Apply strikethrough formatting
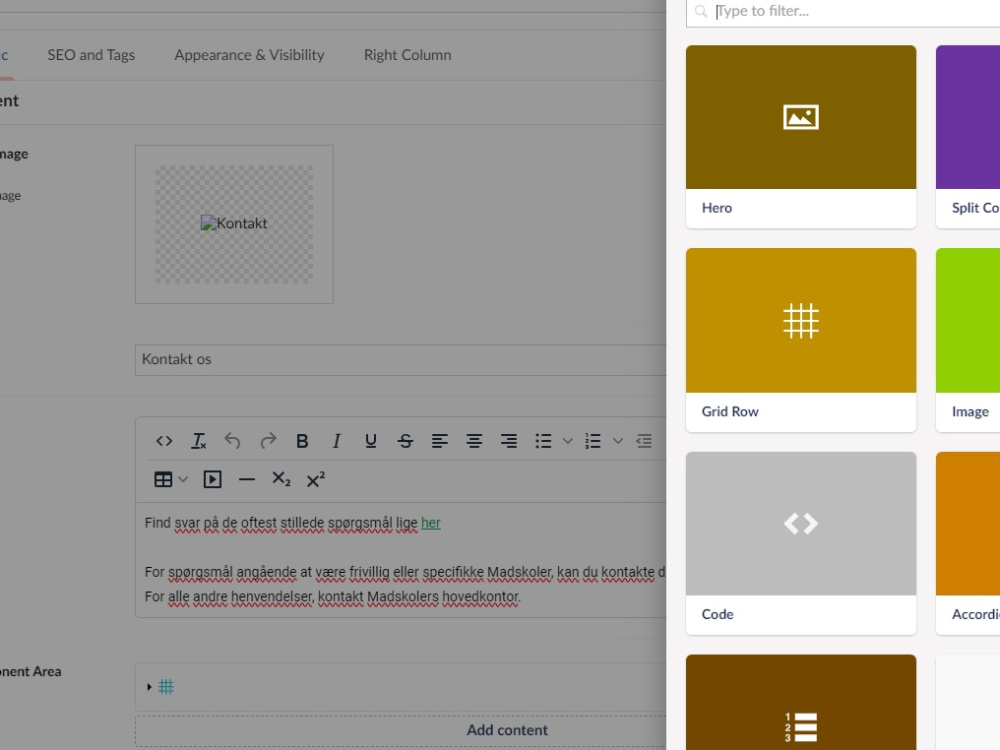 (405, 441)
